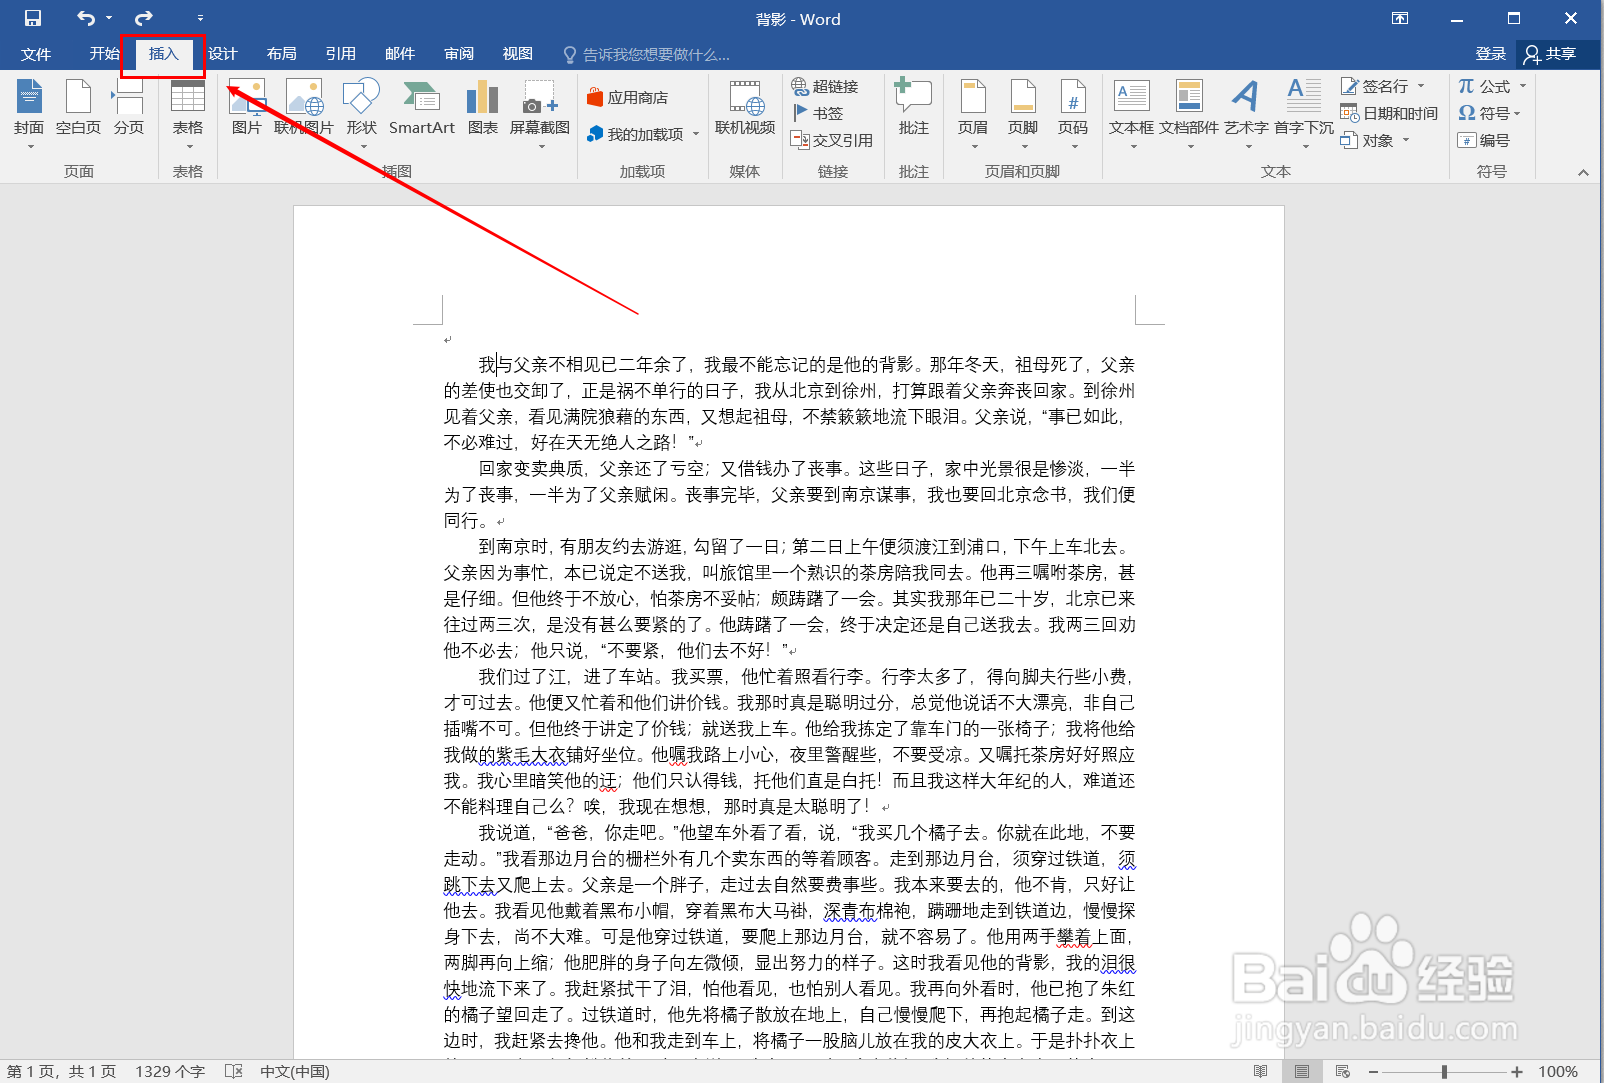Screen dimensions: 1604x1083
Task: Insert online picture (联机图片)
Action: [304, 108]
